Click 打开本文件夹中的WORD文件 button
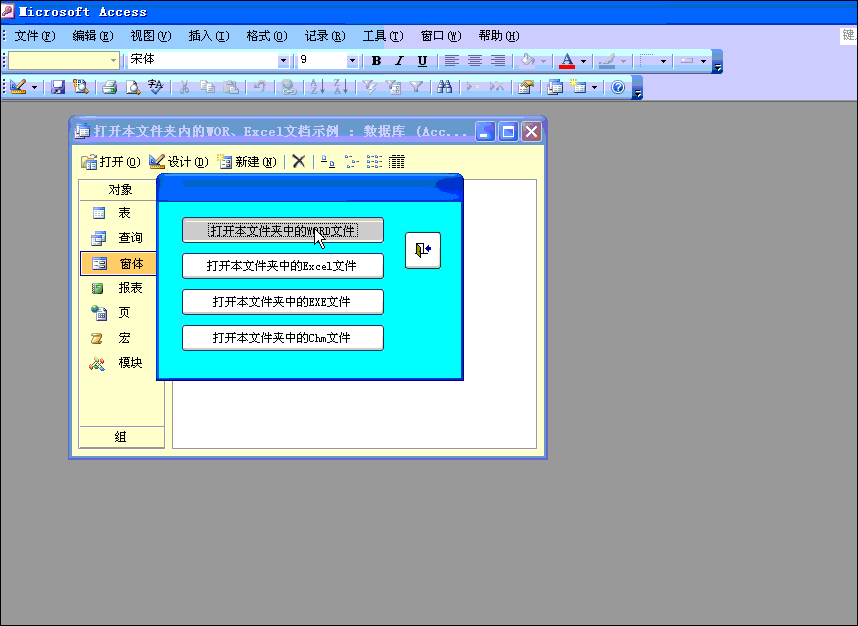The image size is (858, 626). click(x=283, y=230)
